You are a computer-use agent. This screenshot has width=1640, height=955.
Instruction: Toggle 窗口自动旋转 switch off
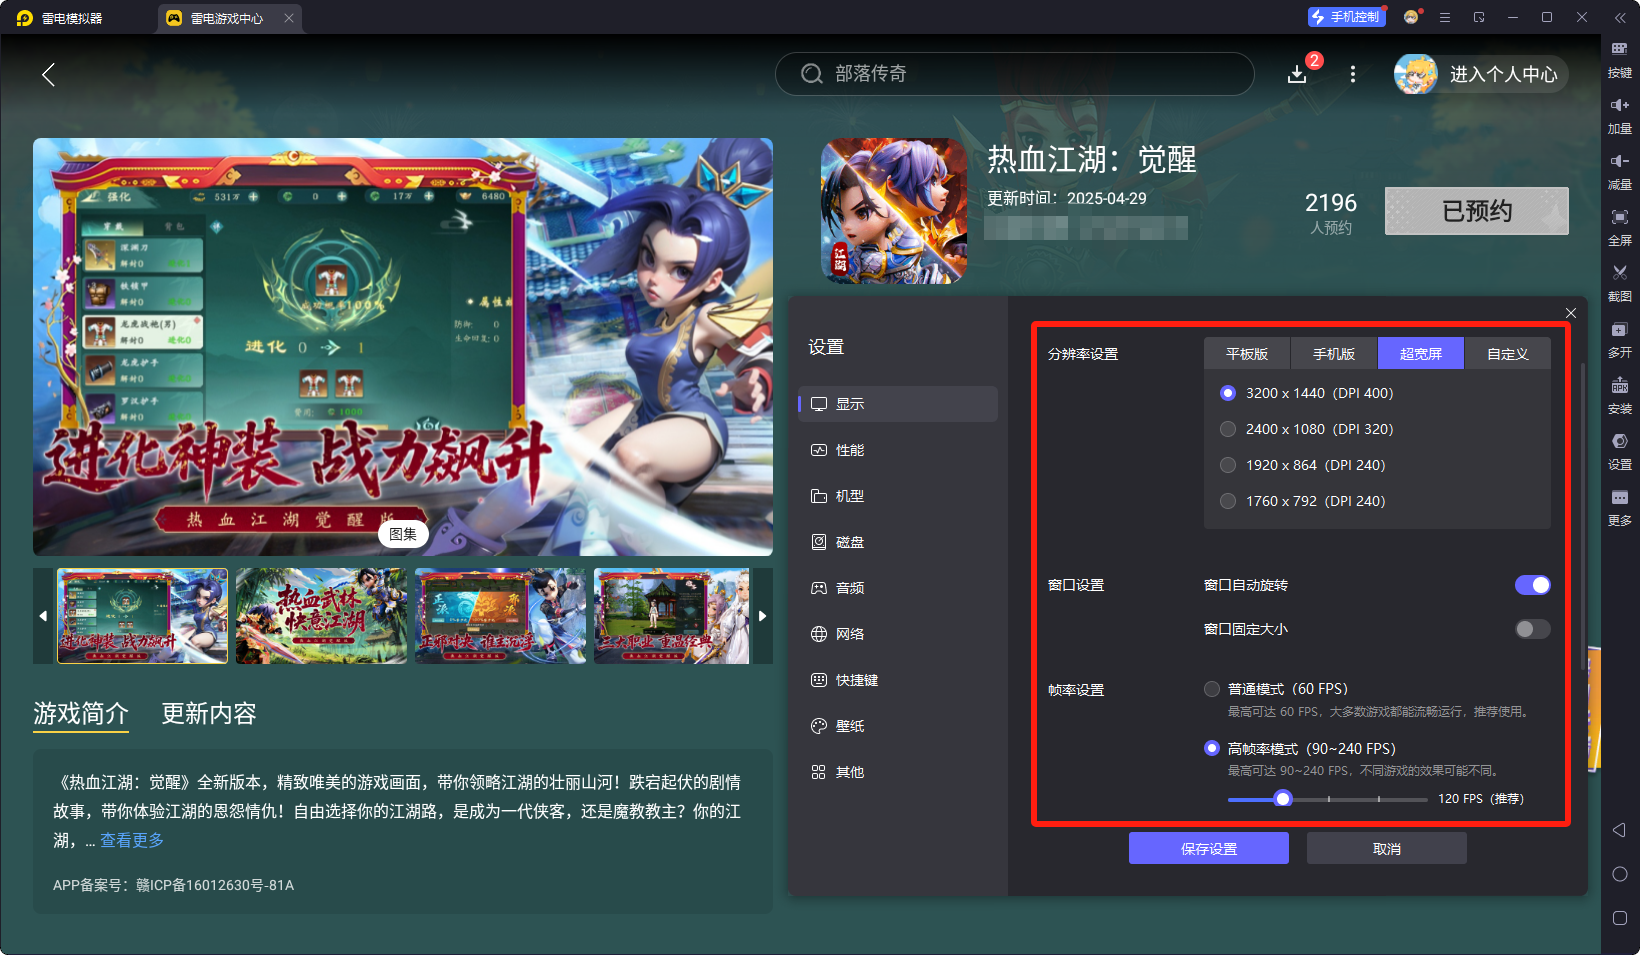(x=1532, y=585)
